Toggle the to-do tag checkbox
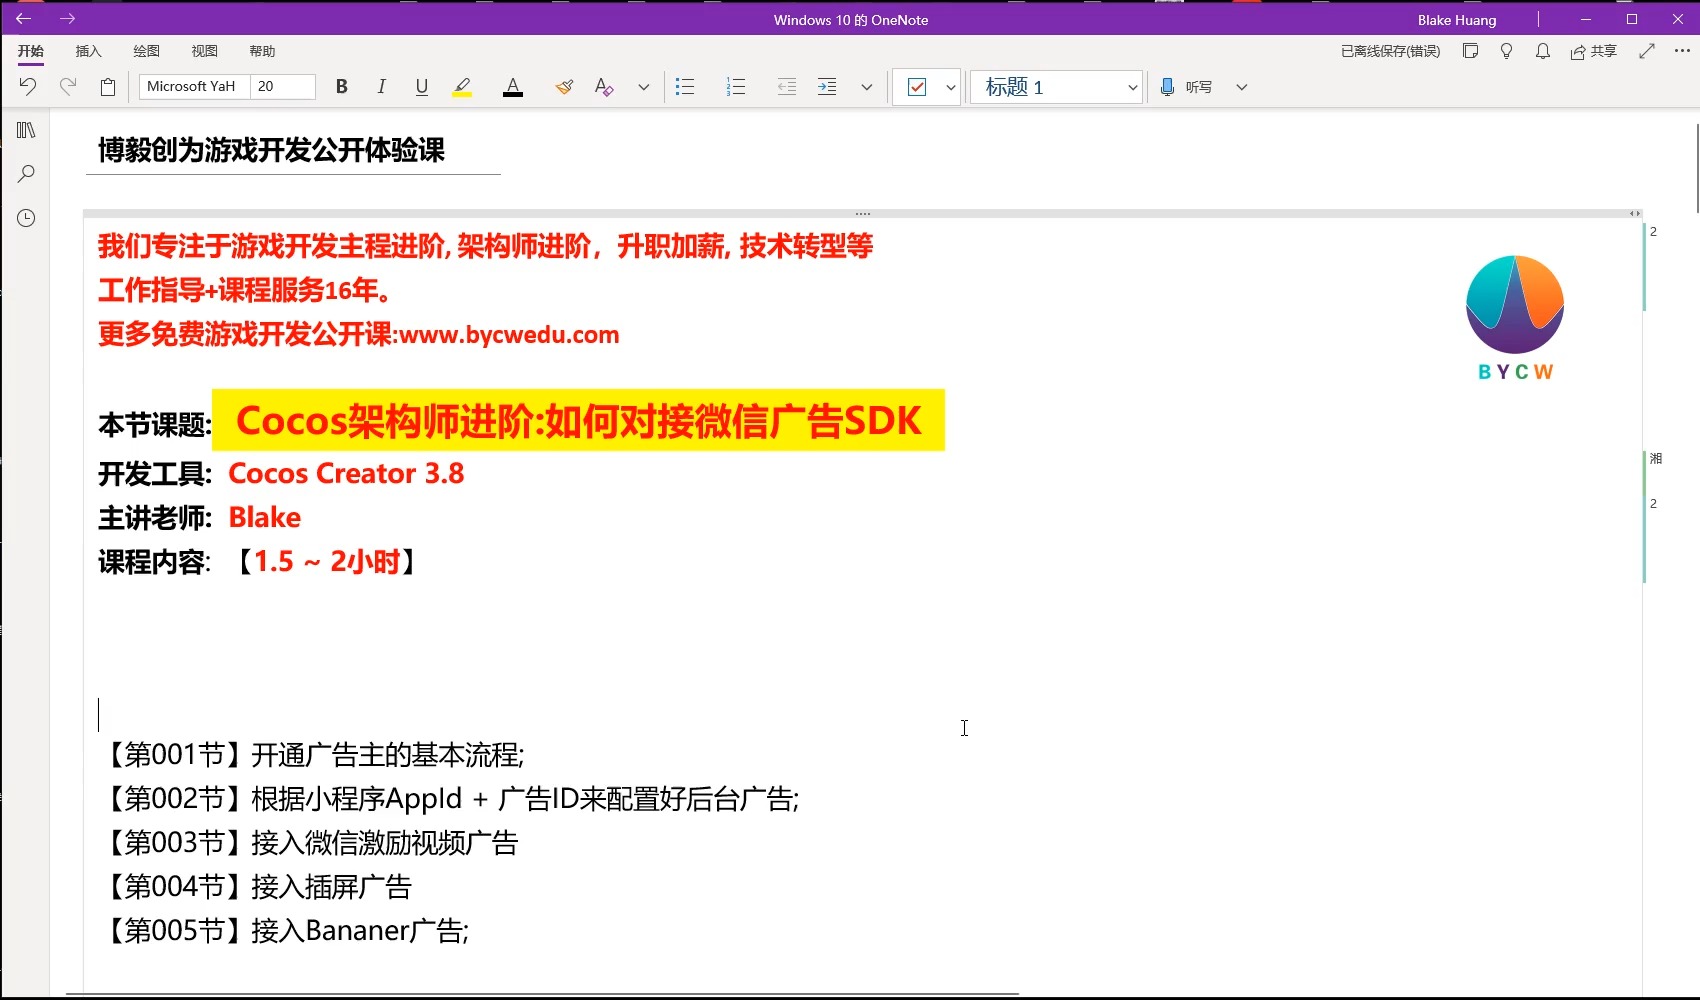This screenshot has width=1700, height=1000. coord(917,87)
